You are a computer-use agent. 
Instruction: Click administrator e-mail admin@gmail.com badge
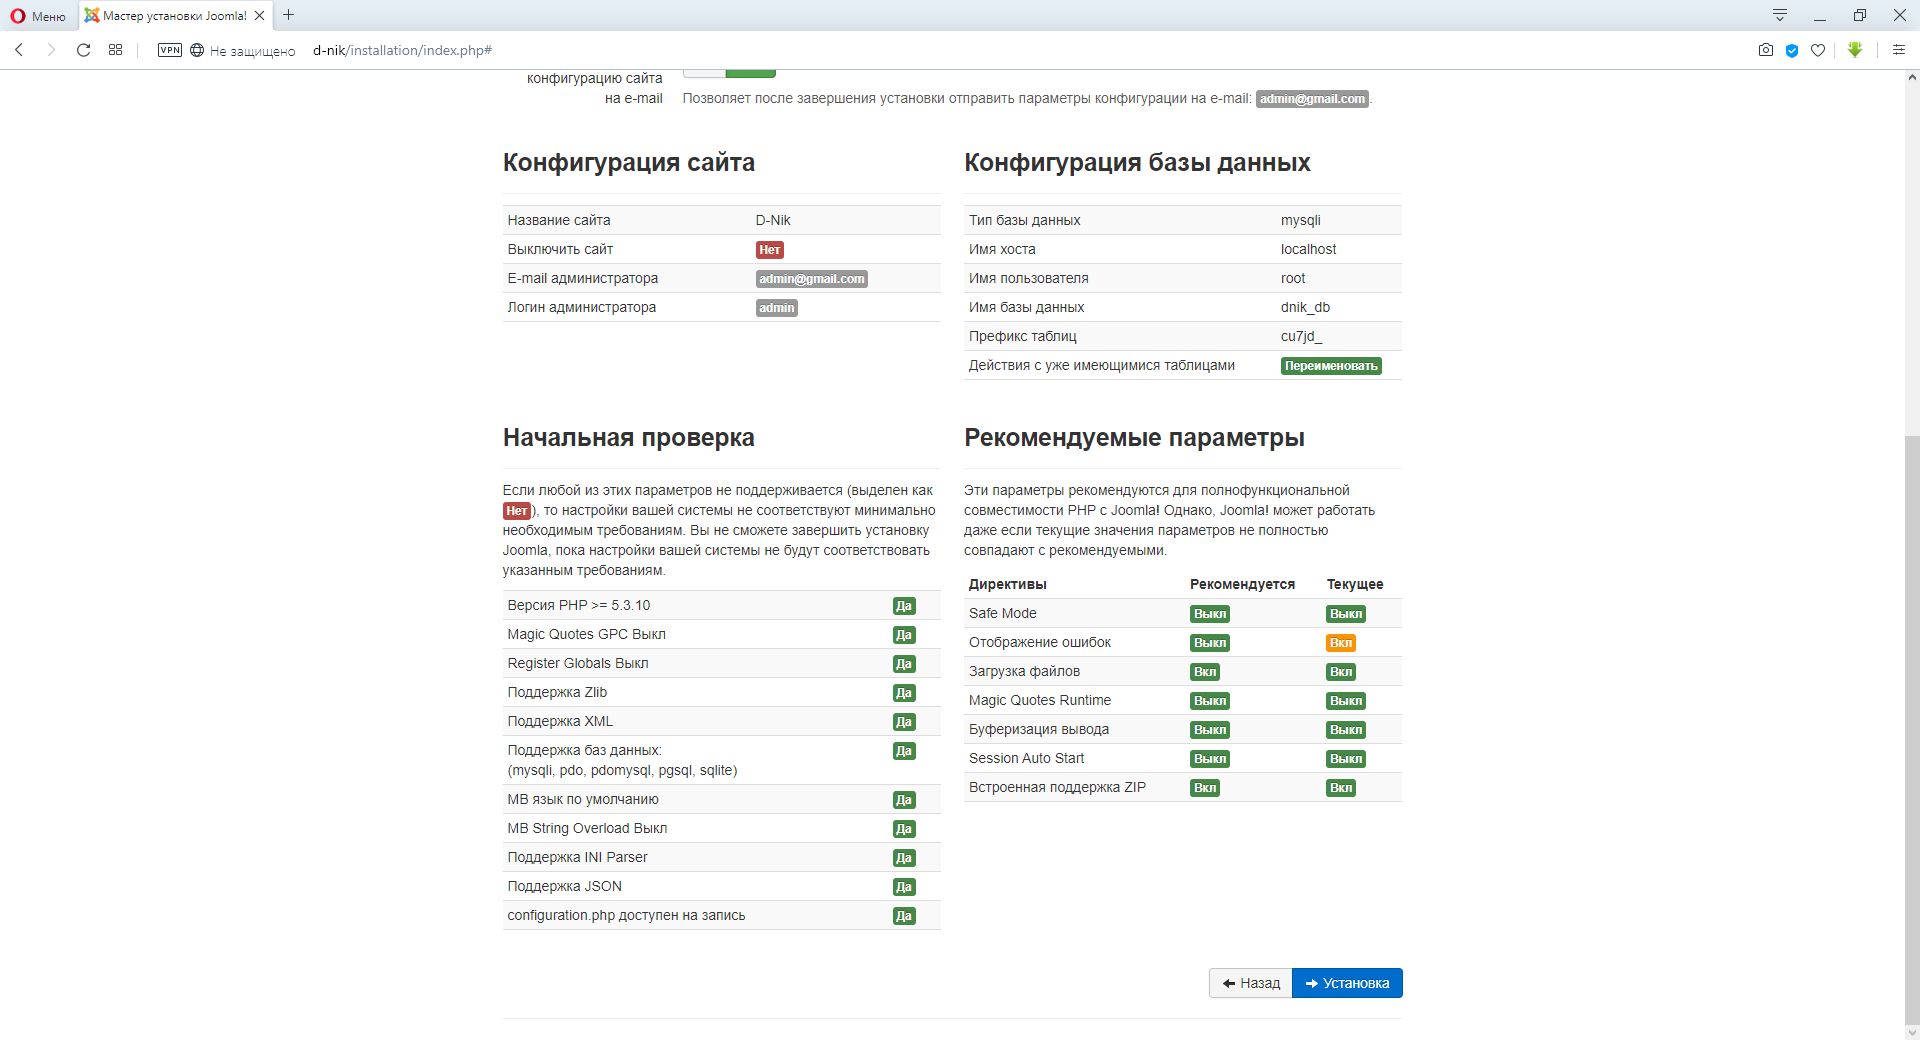812,279
